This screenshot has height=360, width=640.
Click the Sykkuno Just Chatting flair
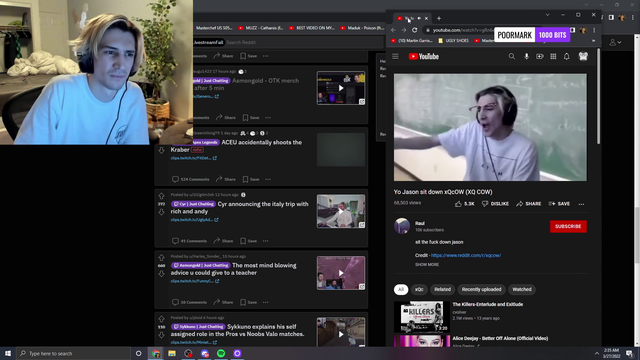[x=198, y=327]
